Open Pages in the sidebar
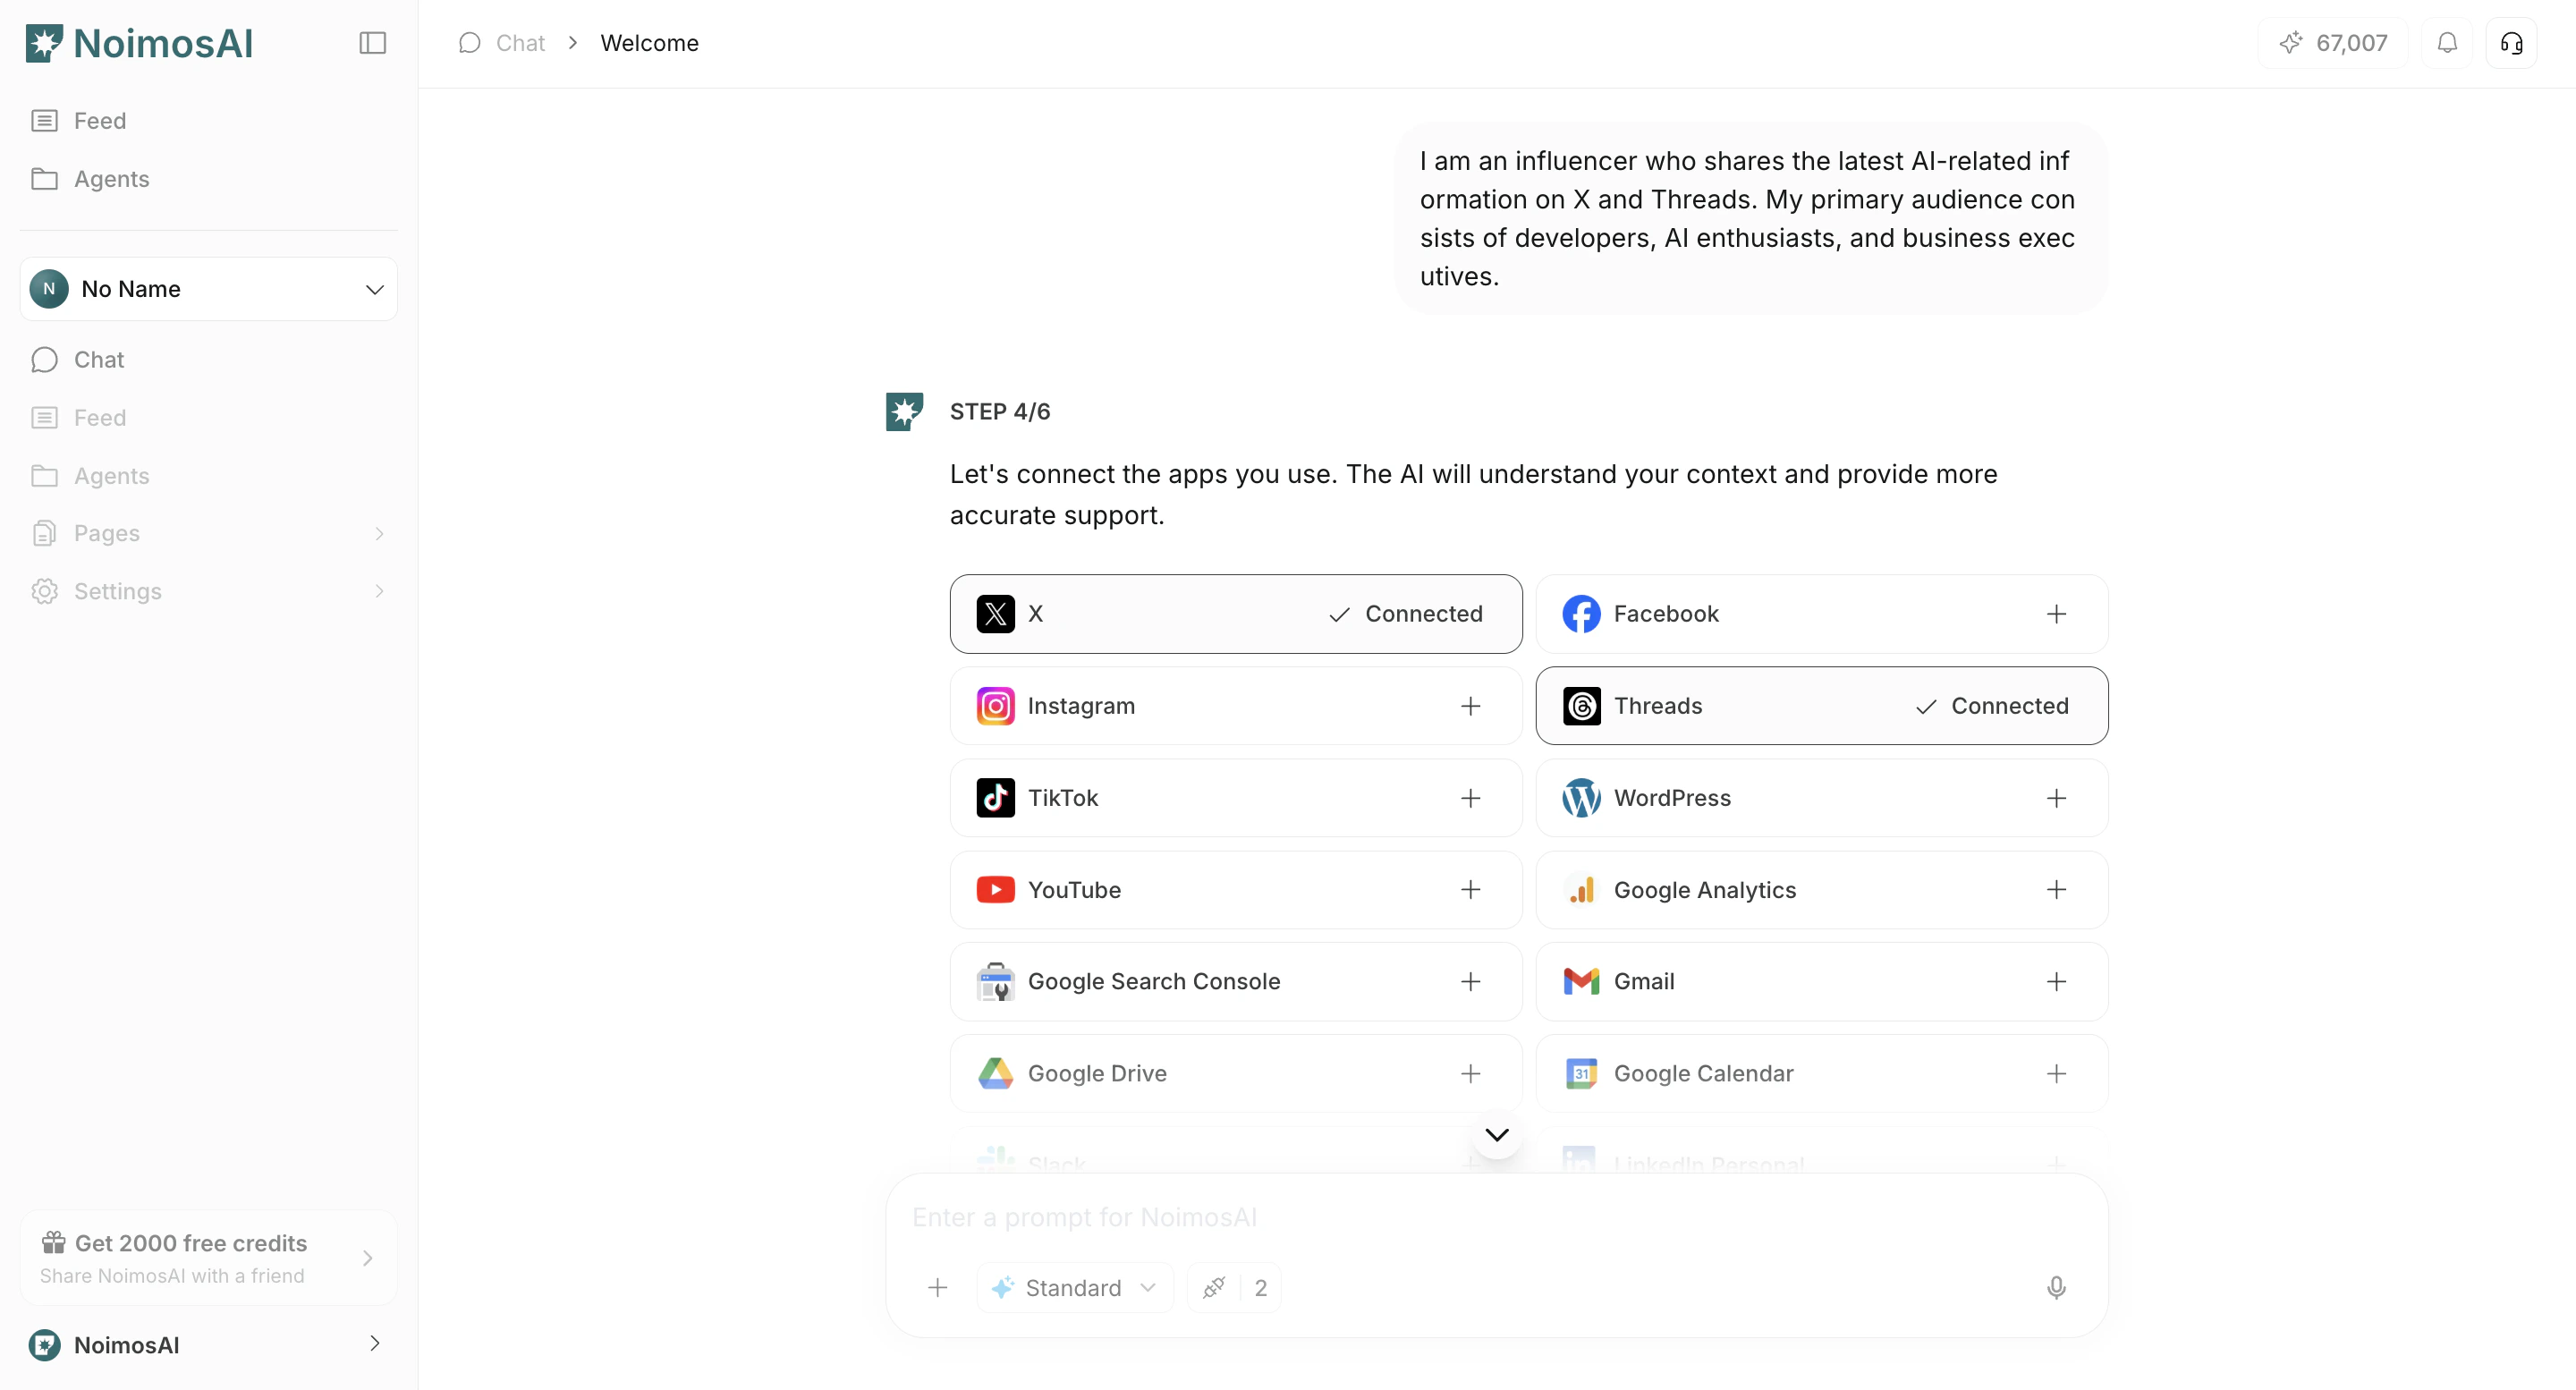This screenshot has height=1390, width=2576. click(209, 534)
